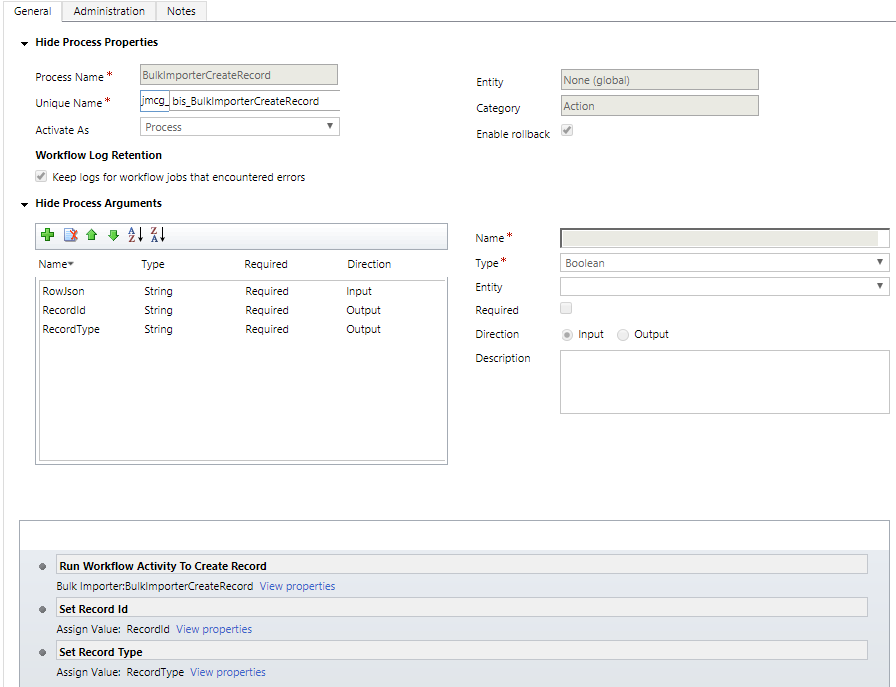
Task: Toggle Keep logs for workflow jobs checkbox
Action: click(x=41, y=176)
